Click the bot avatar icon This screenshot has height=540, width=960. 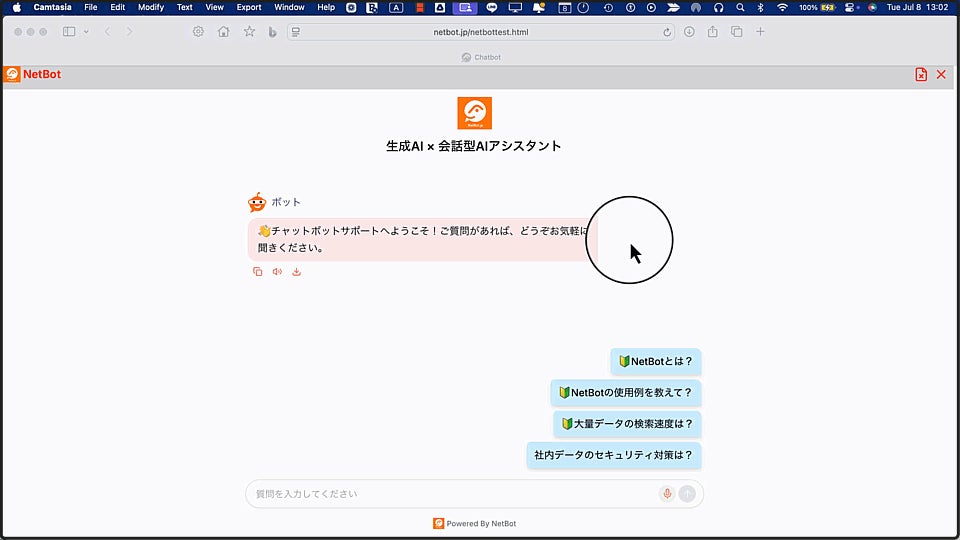257,201
